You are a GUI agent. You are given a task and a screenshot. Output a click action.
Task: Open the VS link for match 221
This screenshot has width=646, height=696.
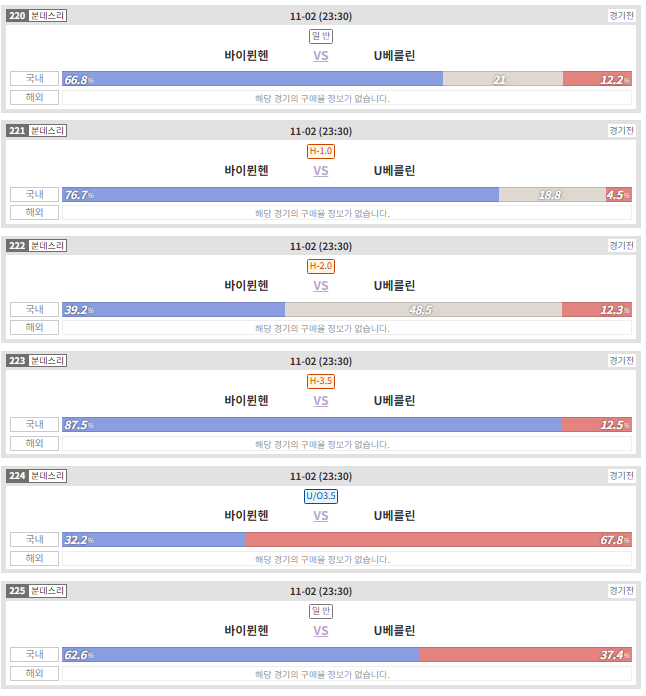tap(321, 171)
